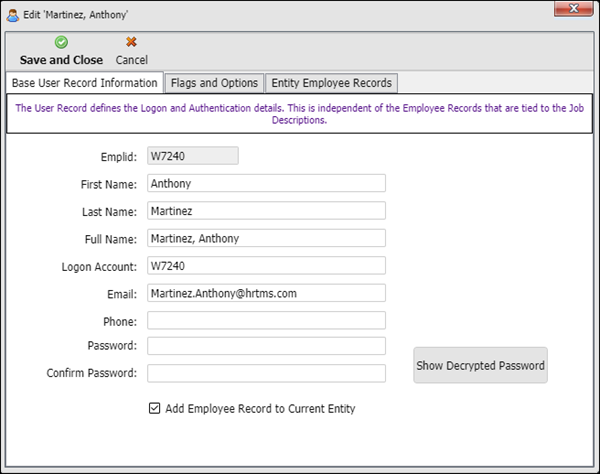Screen dimensions: 600x474
Task: Click the Save and Close label
Action: point(61,60)
